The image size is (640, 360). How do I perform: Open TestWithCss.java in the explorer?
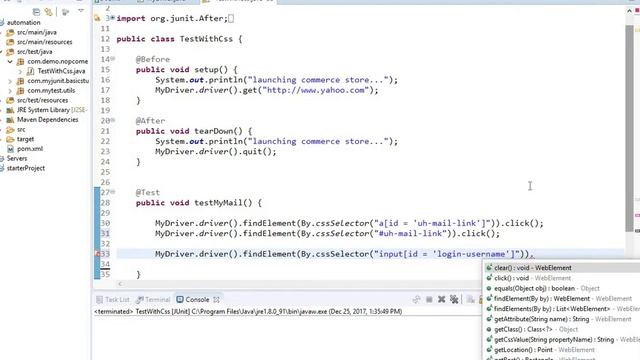61,71
